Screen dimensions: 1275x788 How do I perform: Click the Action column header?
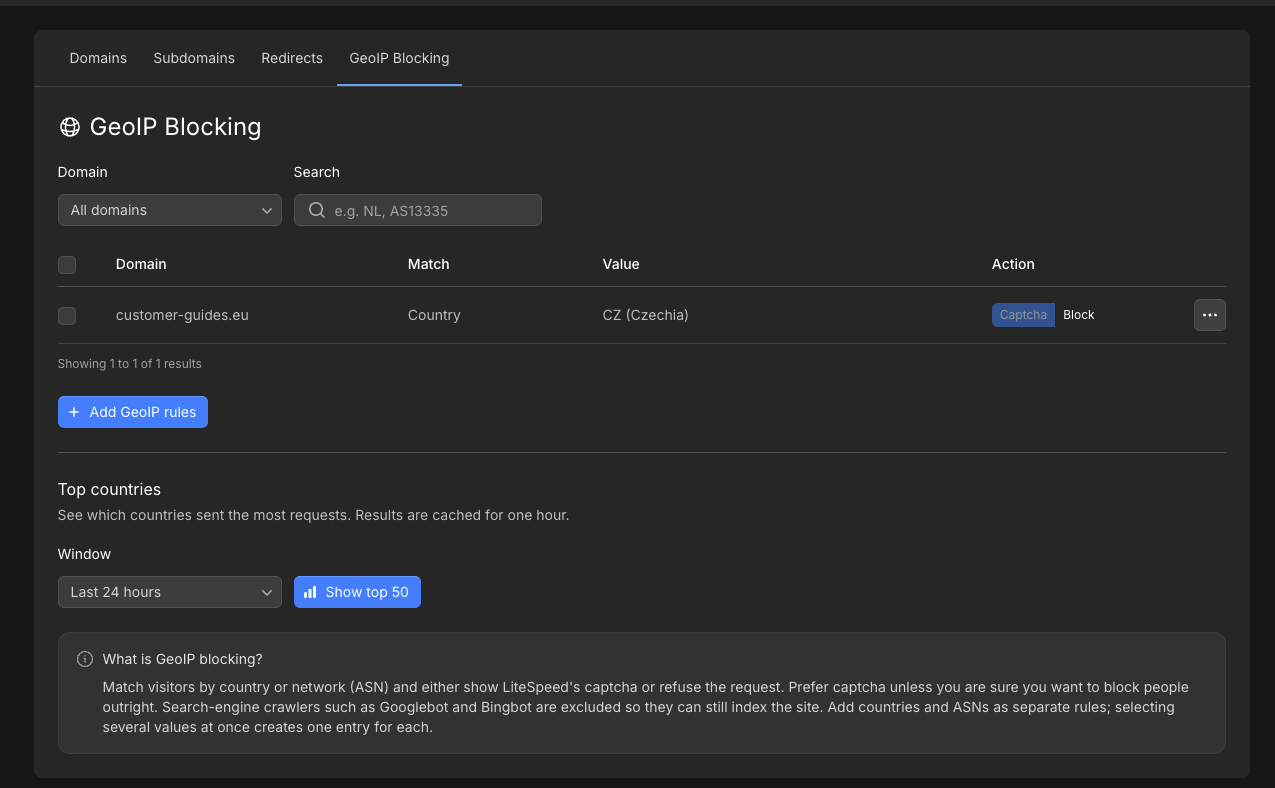pyautogui.click(x=1013, y=264)
